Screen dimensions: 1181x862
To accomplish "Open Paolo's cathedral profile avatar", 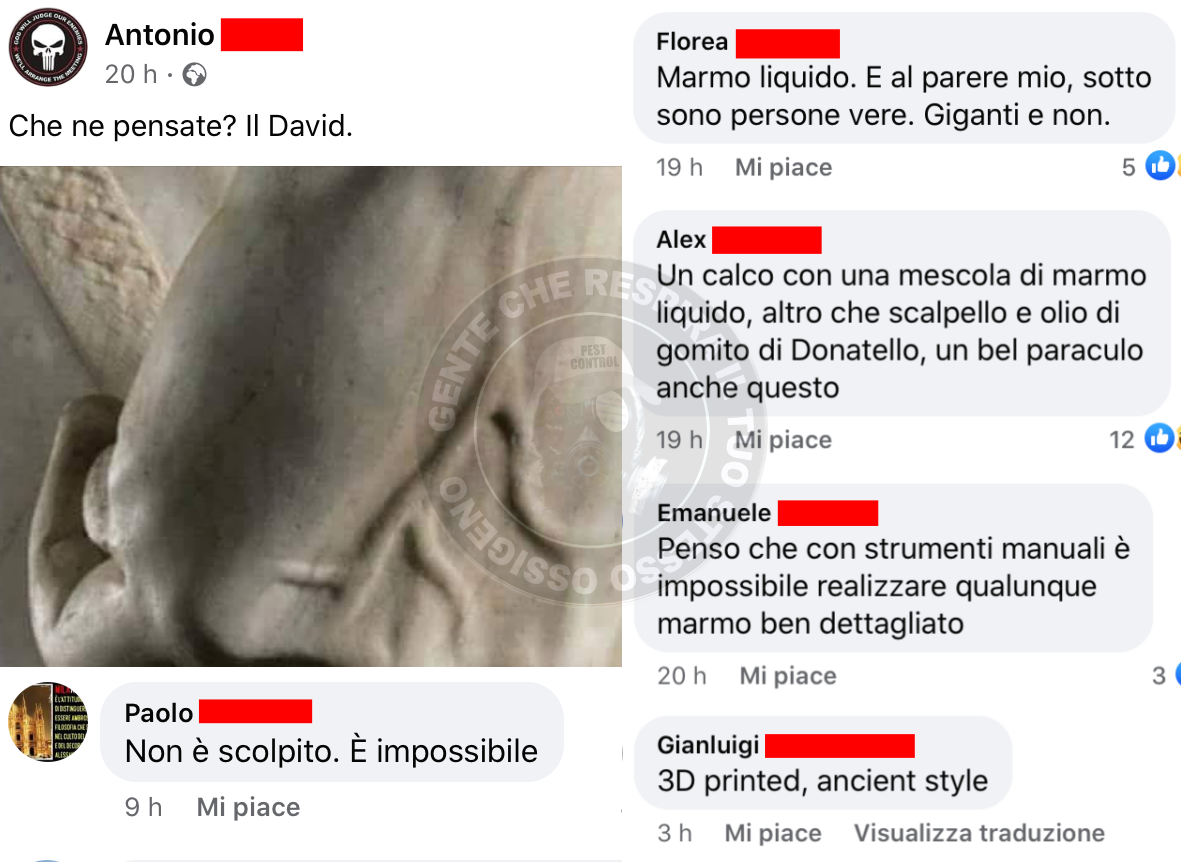I will 47,721.
